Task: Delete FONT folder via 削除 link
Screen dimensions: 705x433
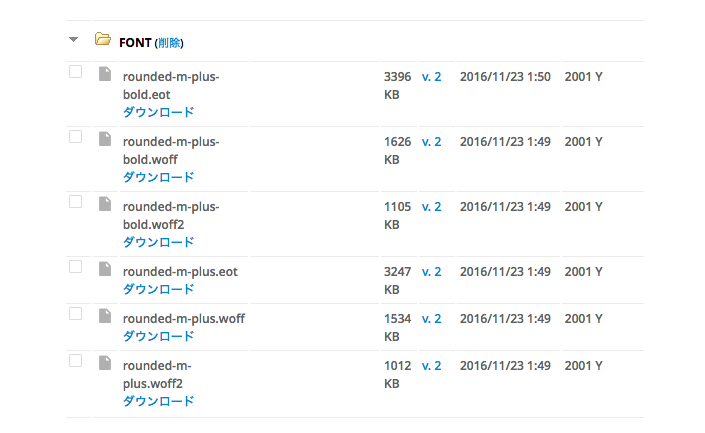Action: (x=169, y=43)
